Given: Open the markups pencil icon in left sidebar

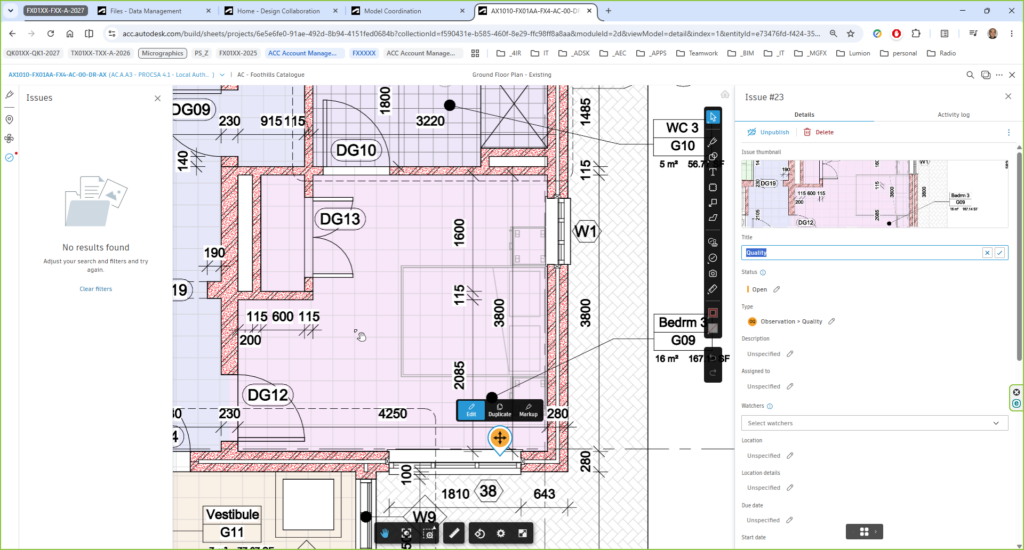Looking at the screenshot, I should pos(9,95).
